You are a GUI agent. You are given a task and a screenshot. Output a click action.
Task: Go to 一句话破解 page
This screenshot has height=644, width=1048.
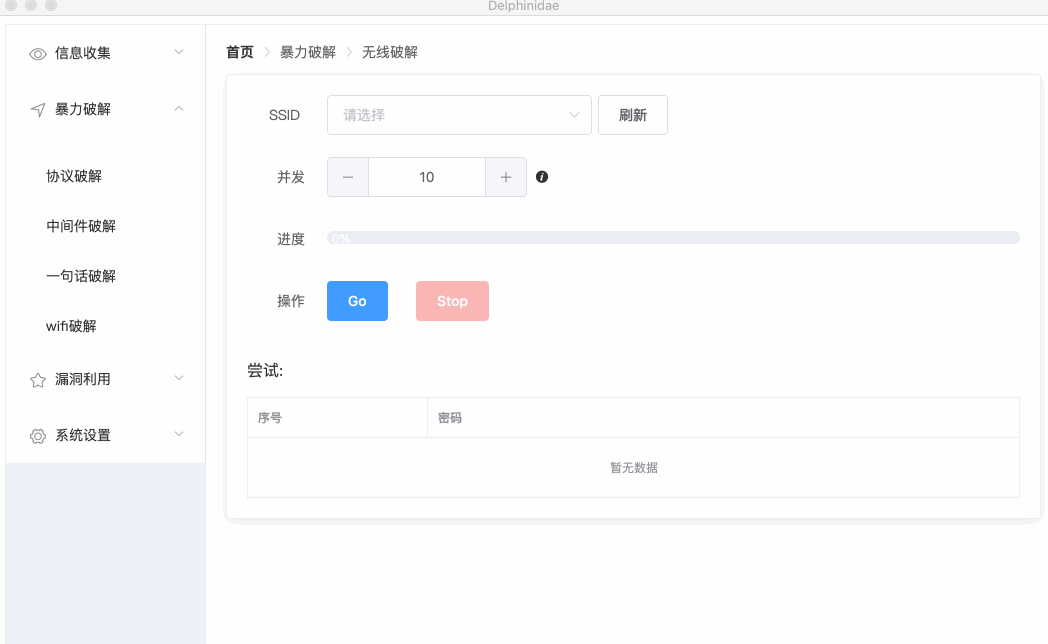81,276
